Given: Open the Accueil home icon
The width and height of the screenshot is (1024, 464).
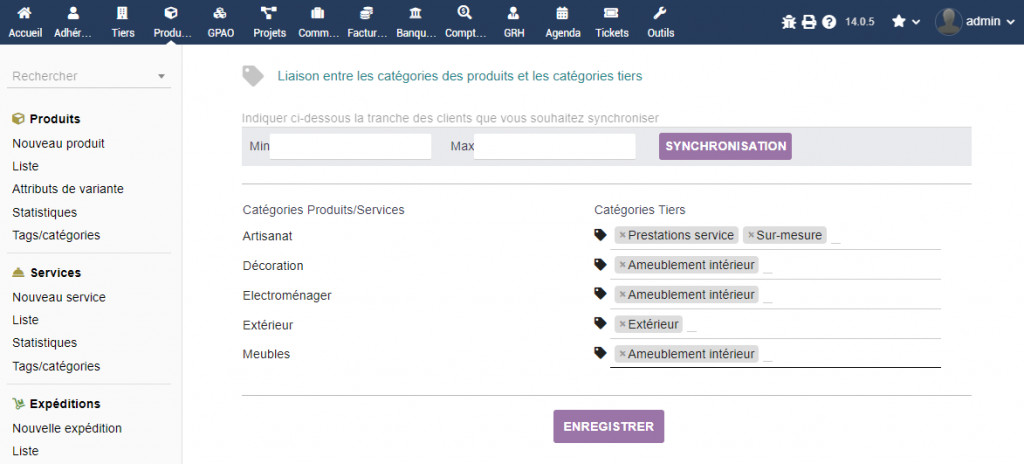Looking at the screenshot, I should pos(25,14).
